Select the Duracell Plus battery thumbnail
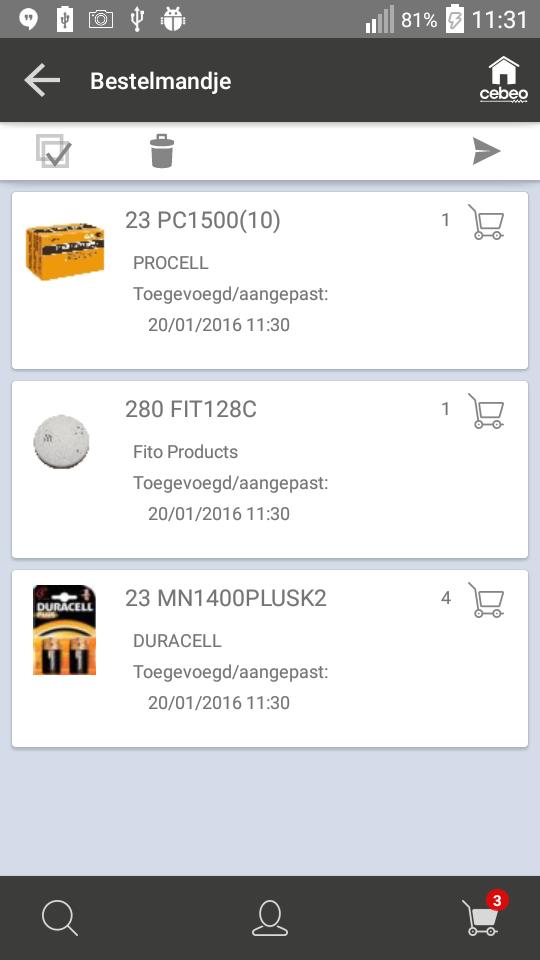Screen dimensions: 540x960 tap(64, 630)
